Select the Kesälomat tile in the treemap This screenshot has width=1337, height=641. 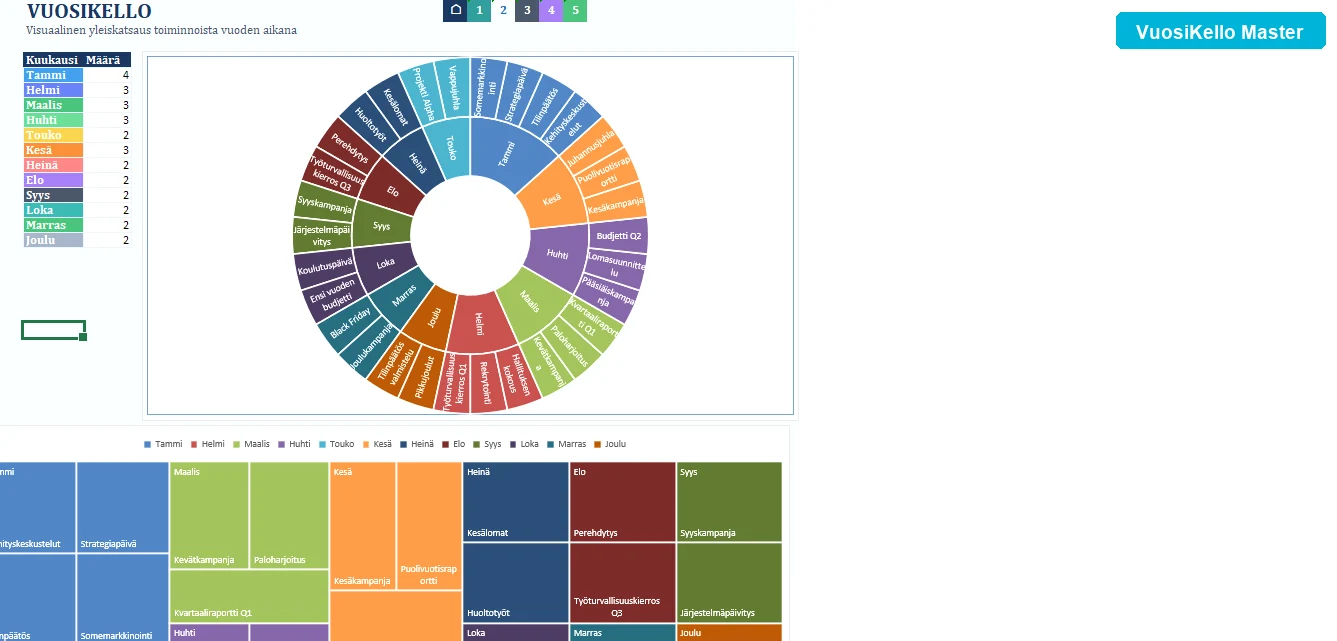[516, 502]
